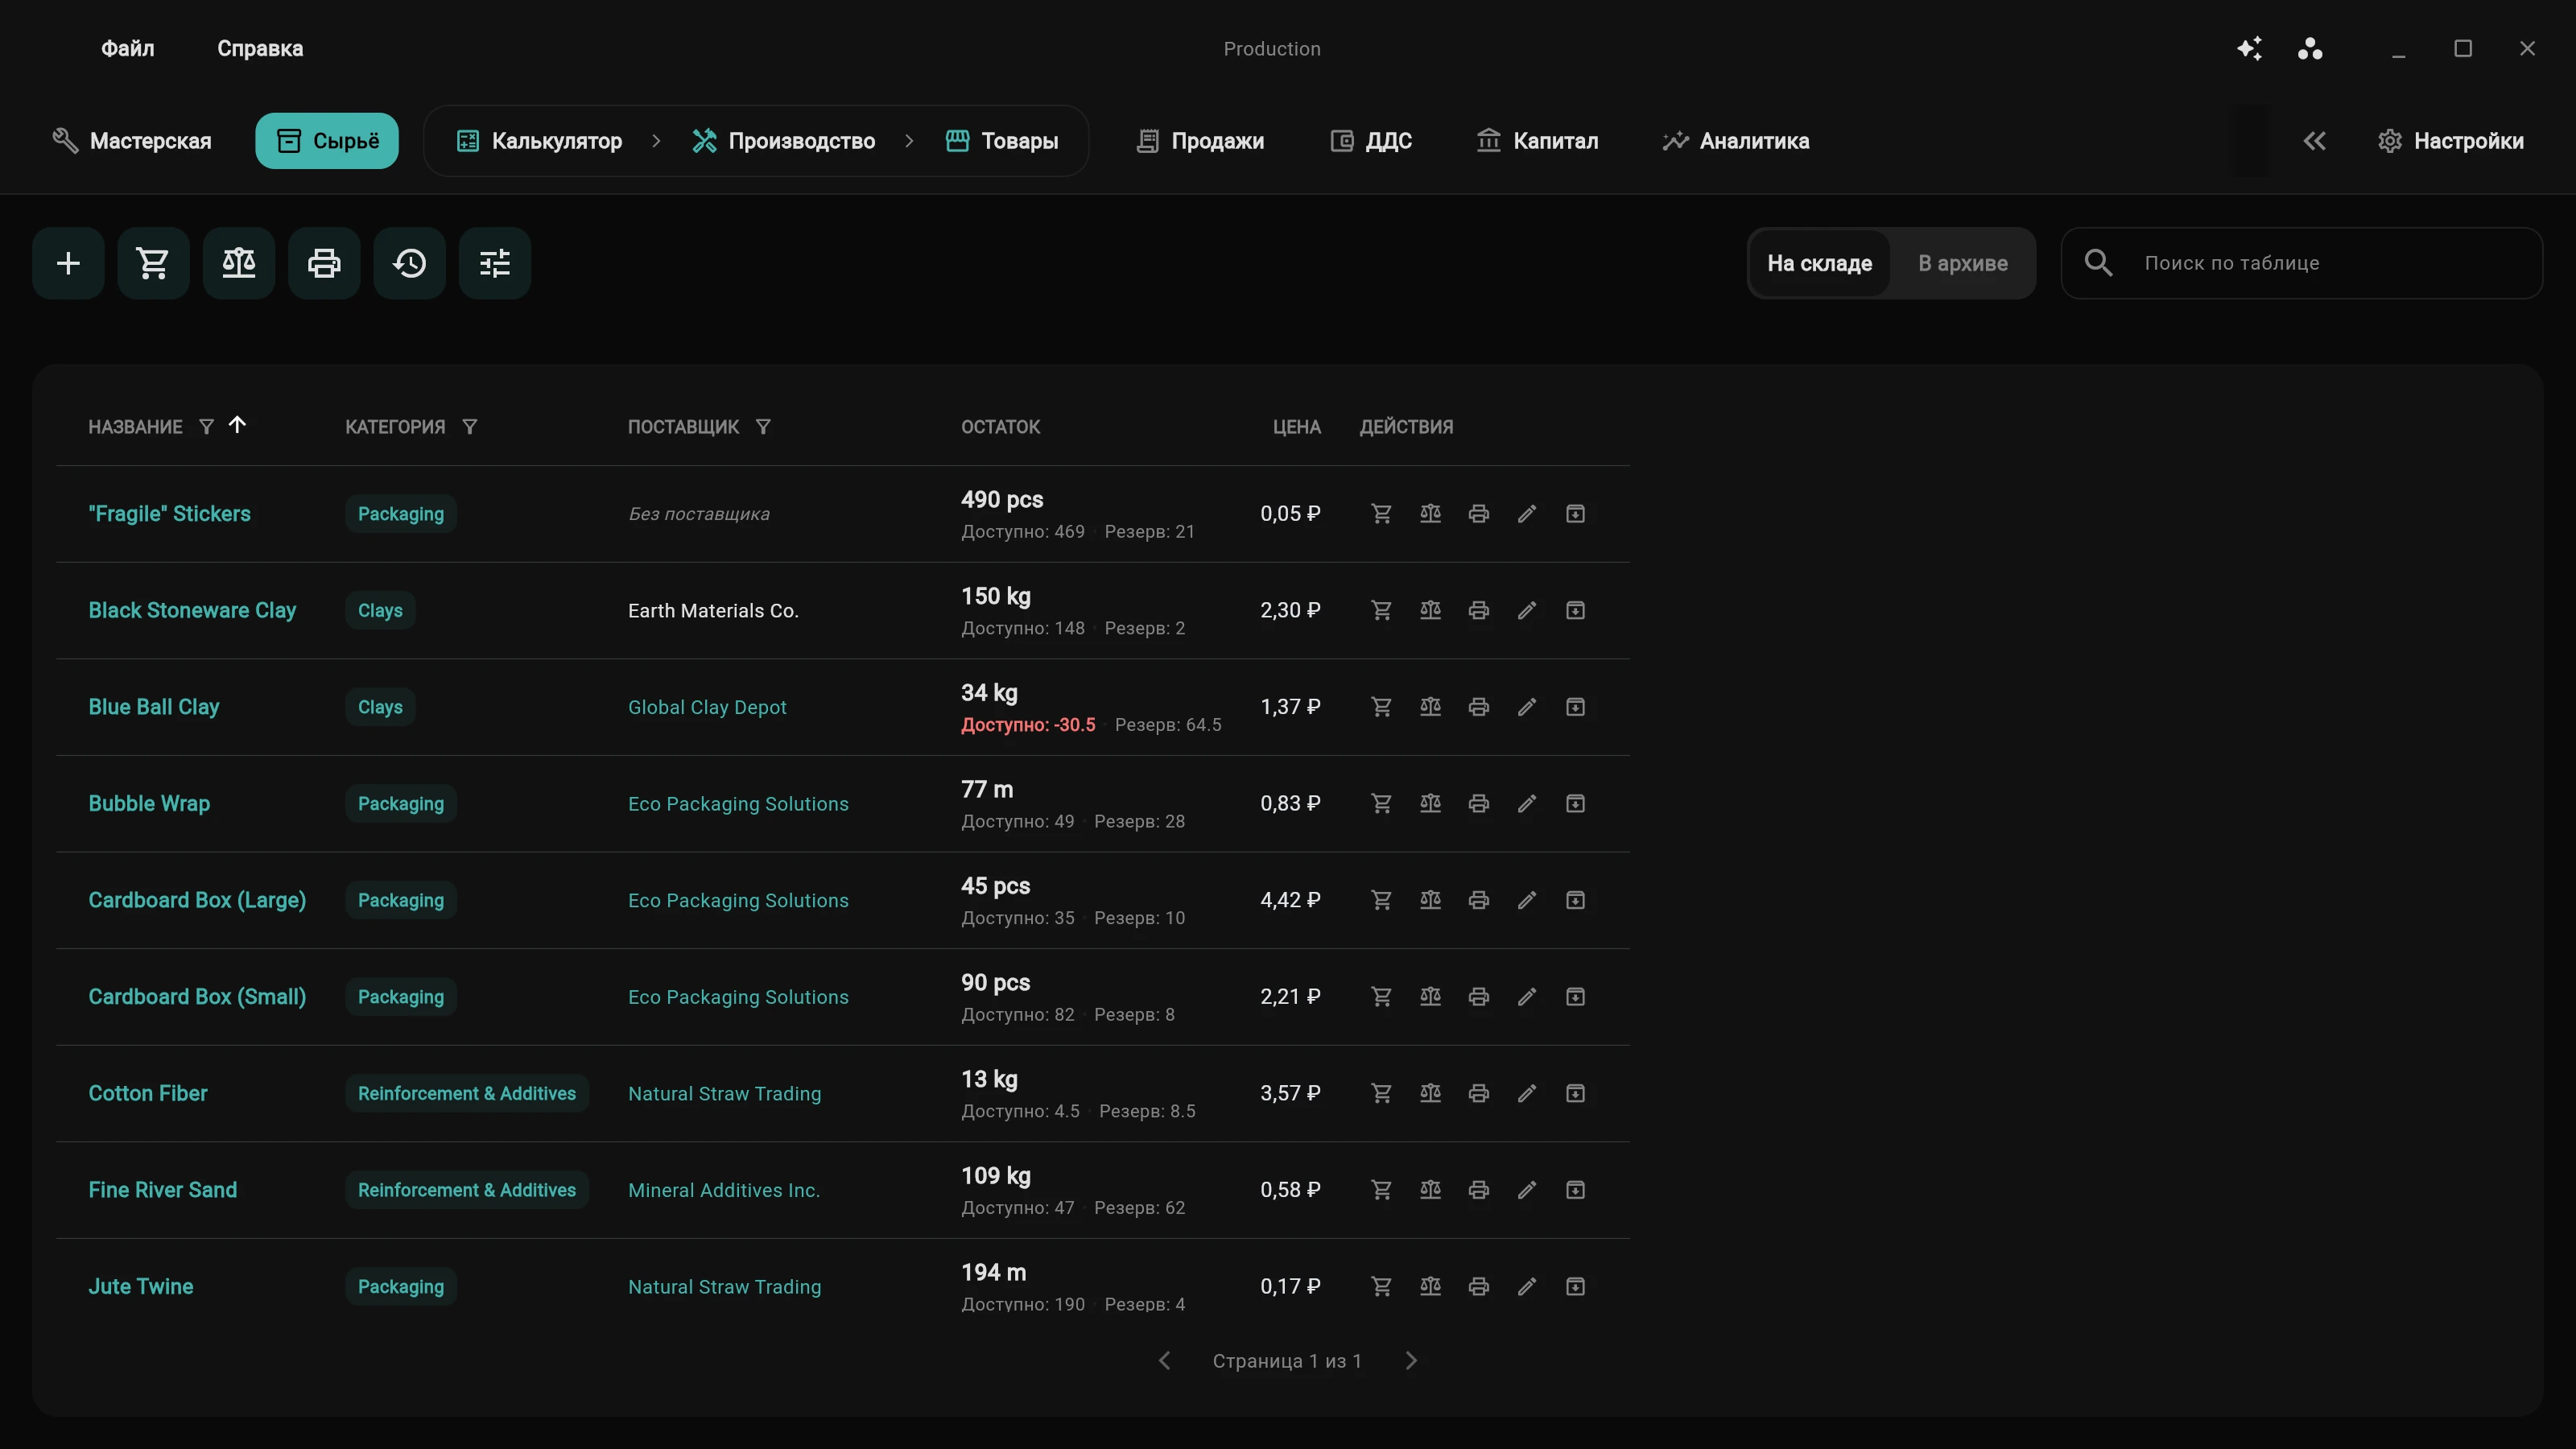Click scales icon in Cardboard Box (Small) row
This screenshot has height=1449, width=2576.
click(x=1430, y=996)
